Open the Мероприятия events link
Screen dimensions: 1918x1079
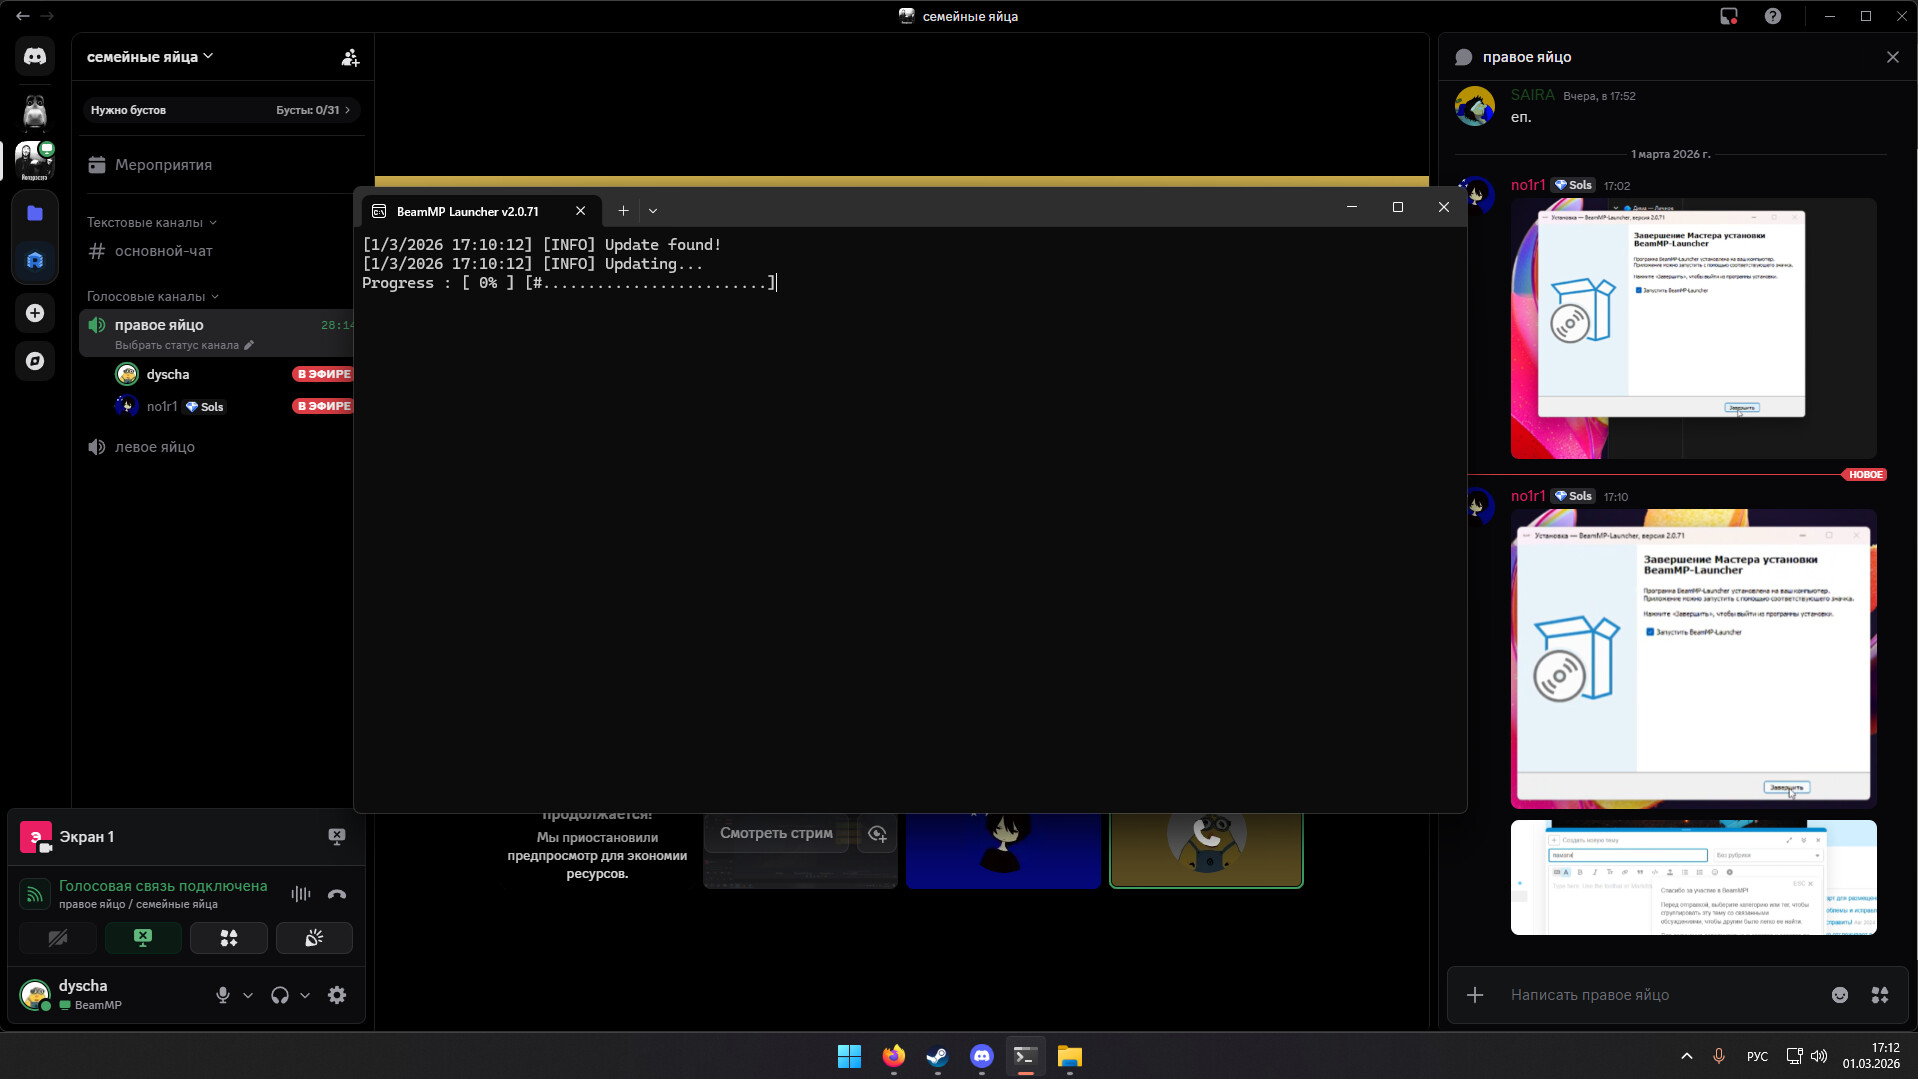163,165
